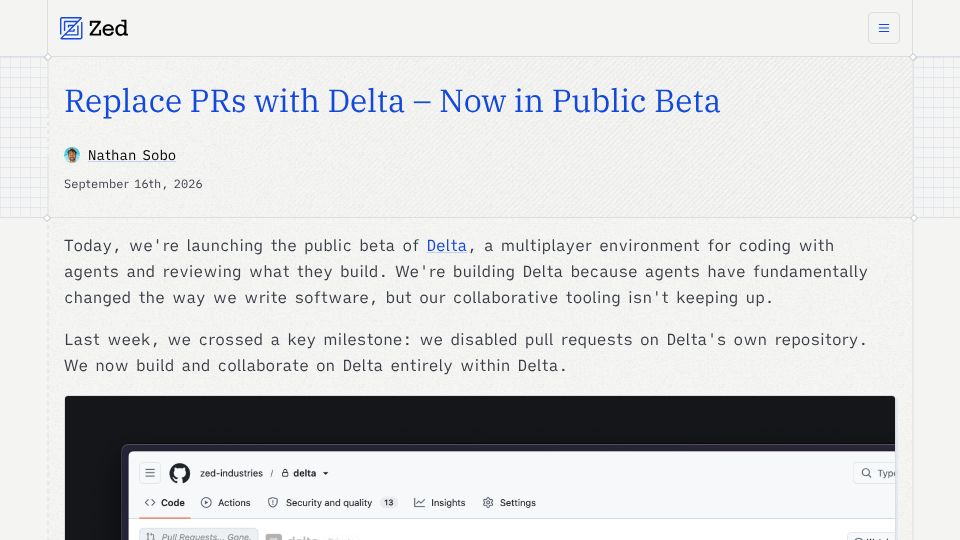Click the embedded GitHub screenshot image
This screenshot has width=960, height=540.
480,468
